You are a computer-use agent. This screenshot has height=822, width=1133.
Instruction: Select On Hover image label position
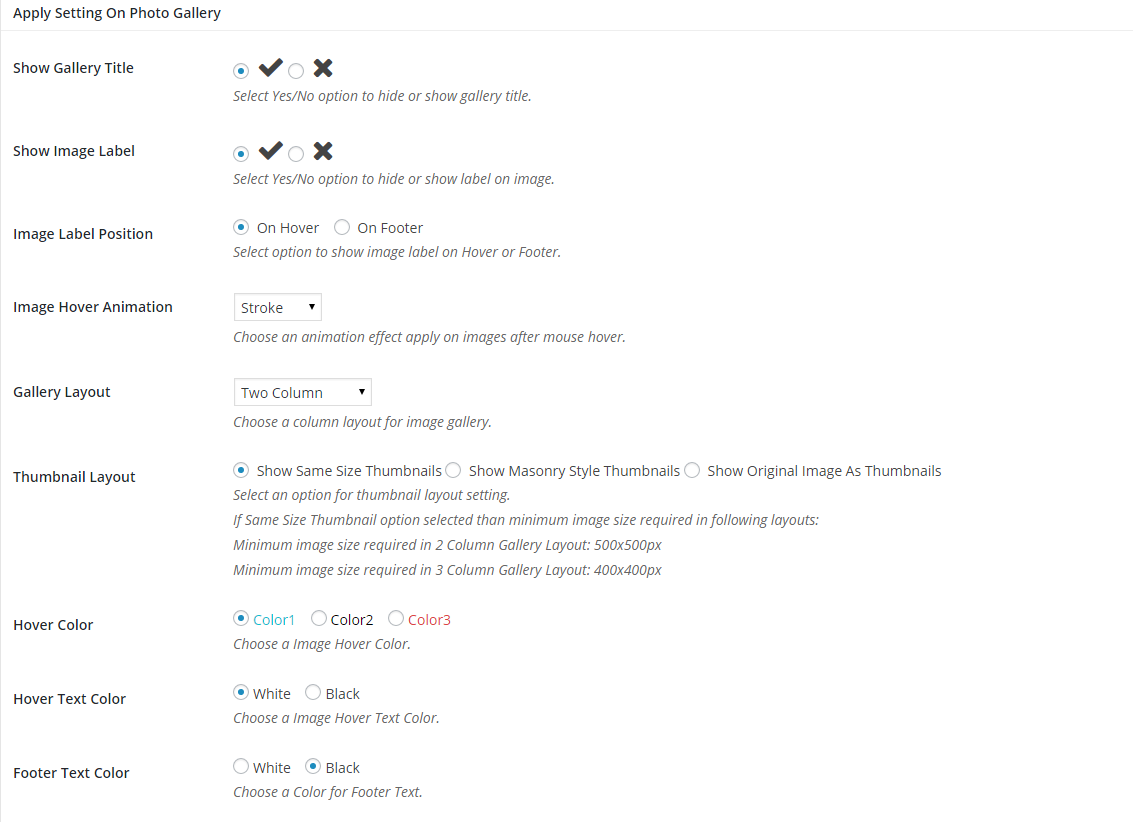241,227
